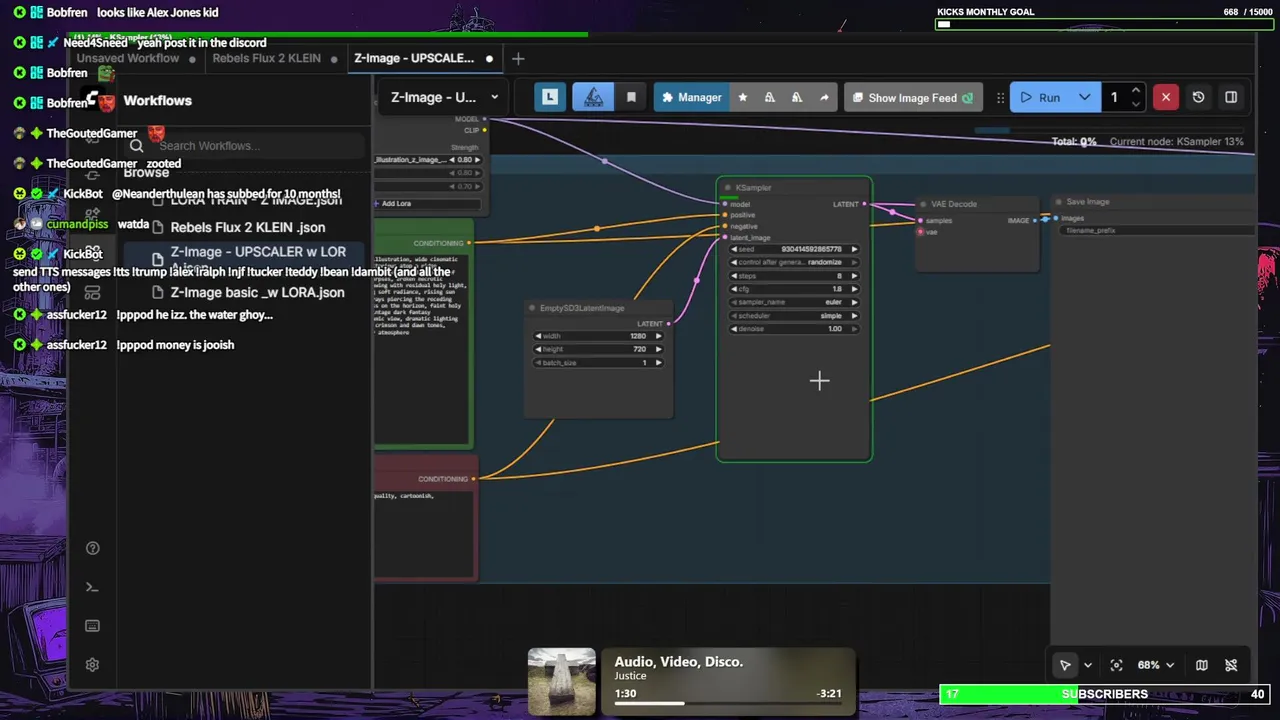Click the album art thumbnail of Justice
The width and height of the screenshot is (1280, 720).
(562, 682)
